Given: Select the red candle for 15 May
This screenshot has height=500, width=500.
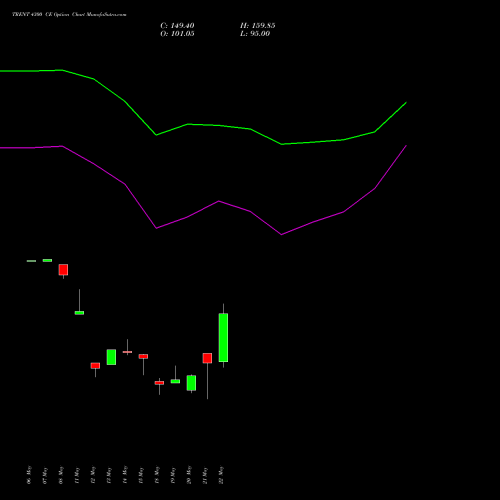Looking at the screenshot, I should click(x=143, y=356).
